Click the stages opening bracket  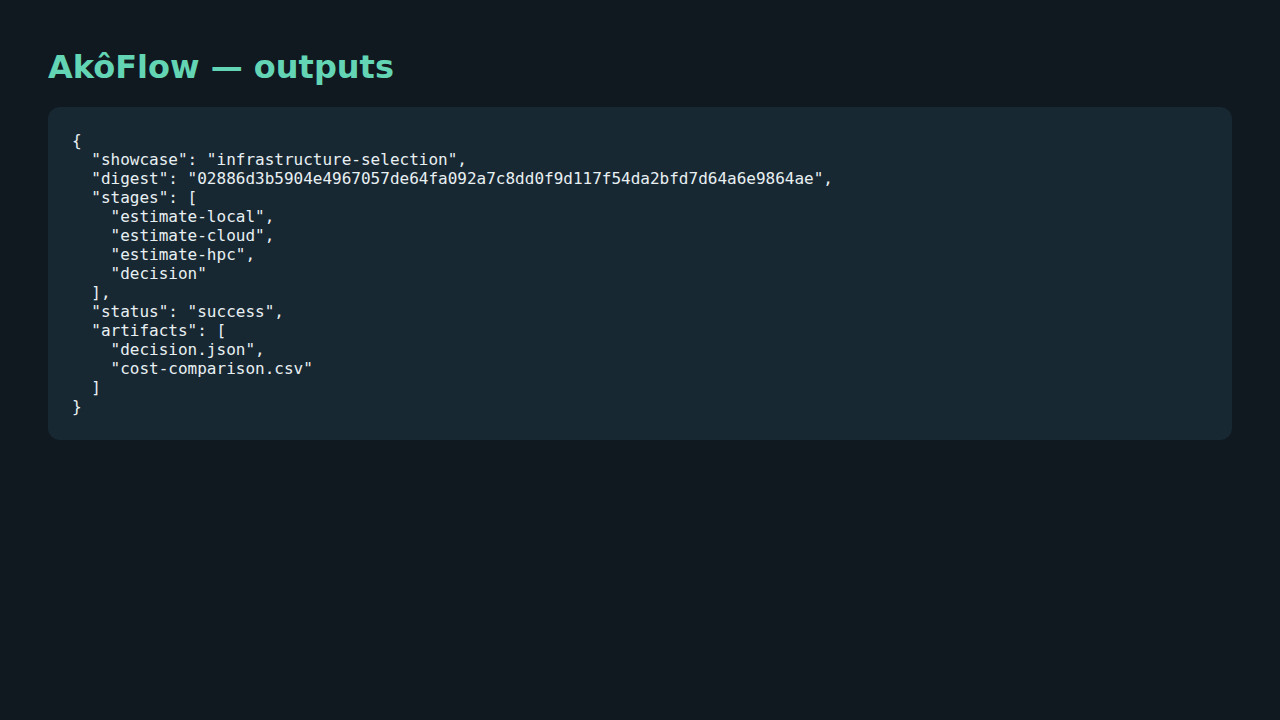[x=192, y=198]
